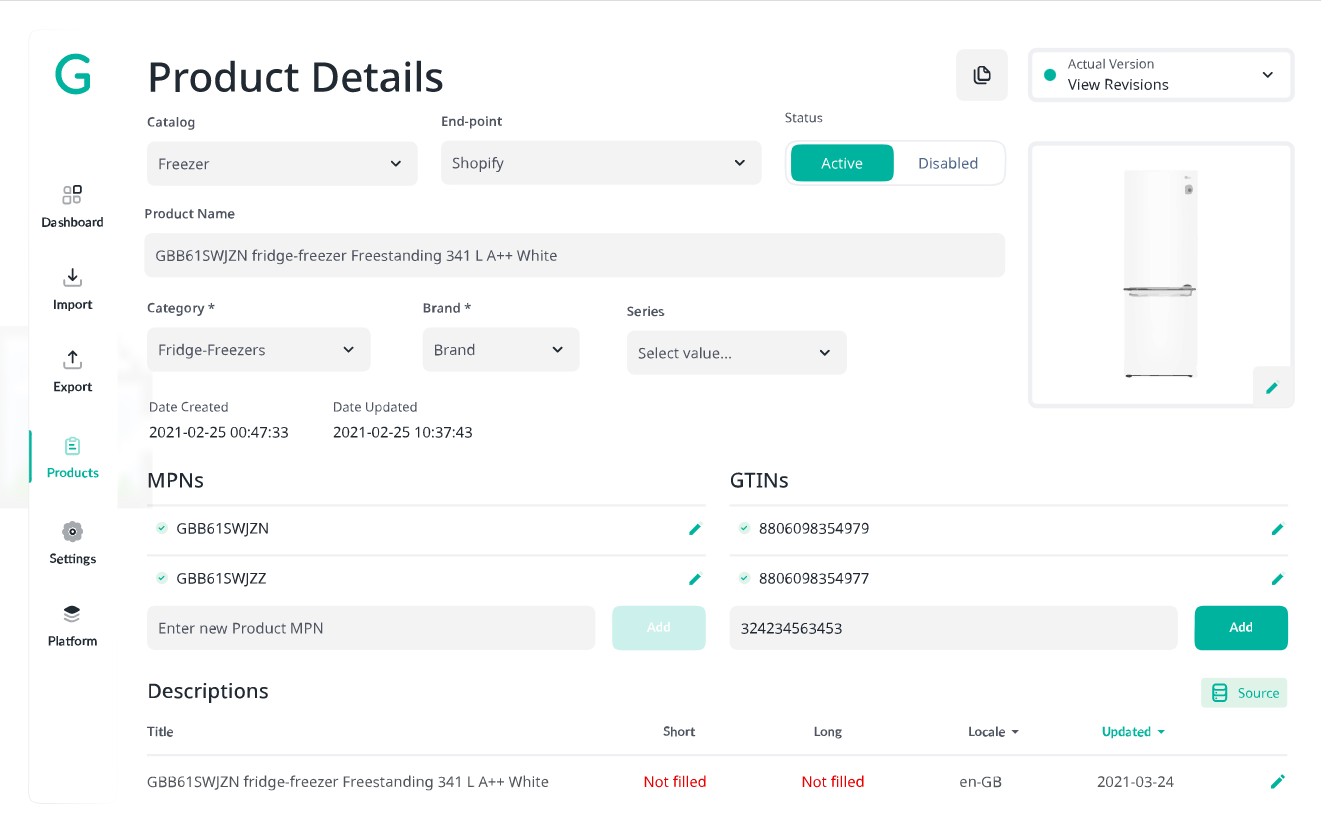Click the Add button to save the GTIN

point(1240,627)
